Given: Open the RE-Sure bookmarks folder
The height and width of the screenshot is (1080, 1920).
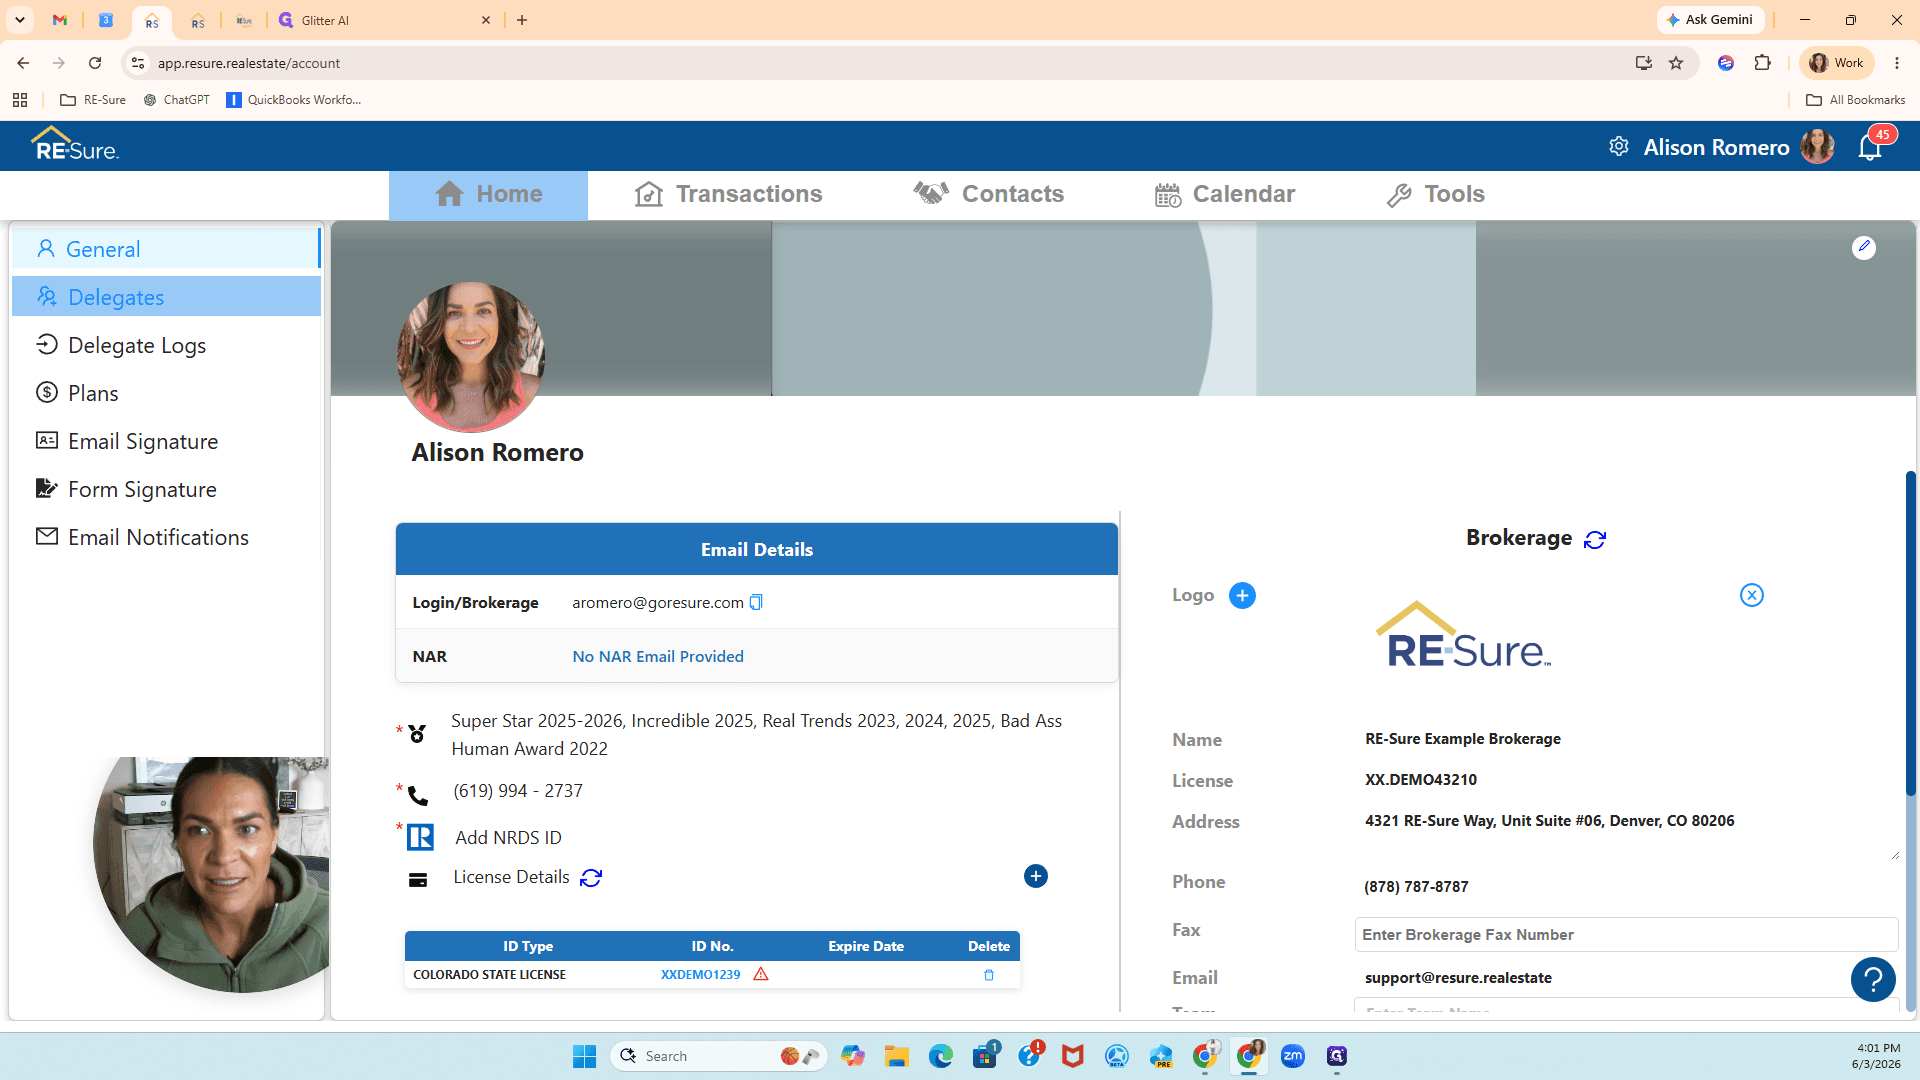Looking at the screenshot, I should (x=93, y=100).
